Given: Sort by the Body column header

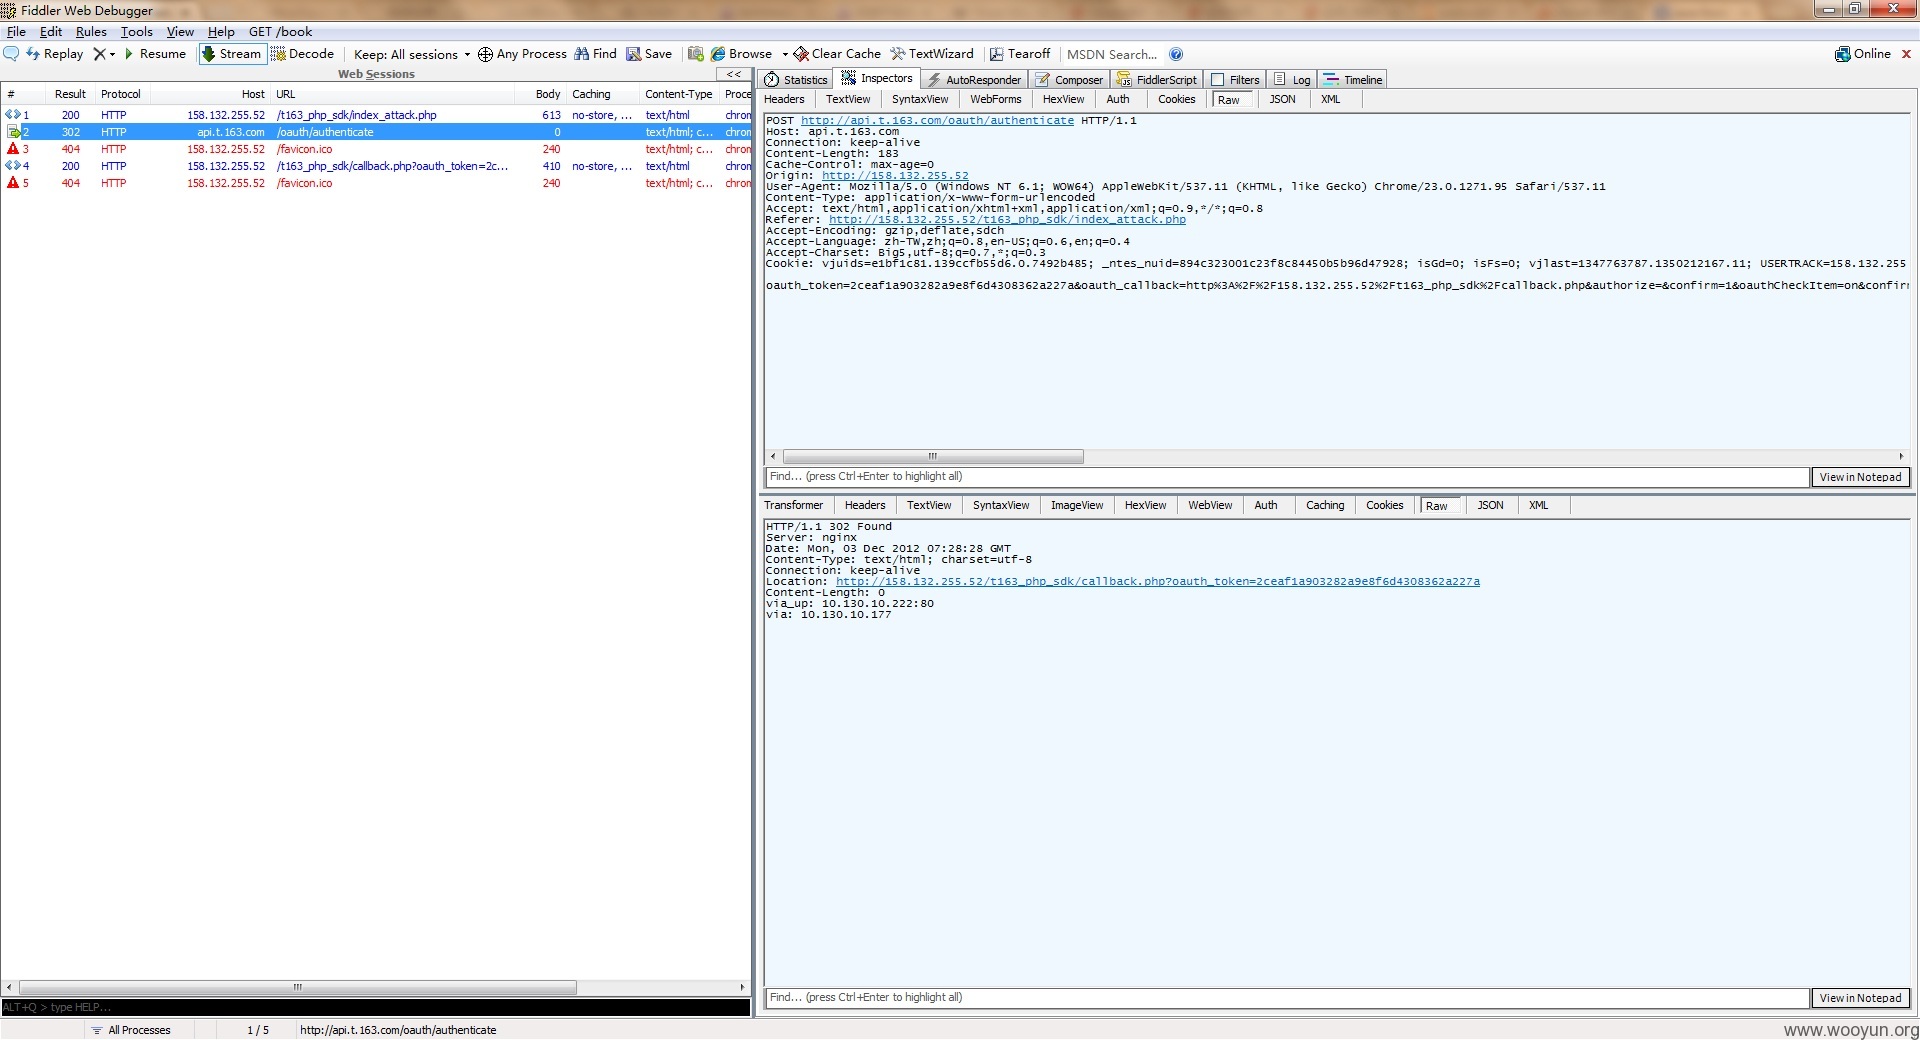Looking at the screenshot, I should tap(548, 94).
